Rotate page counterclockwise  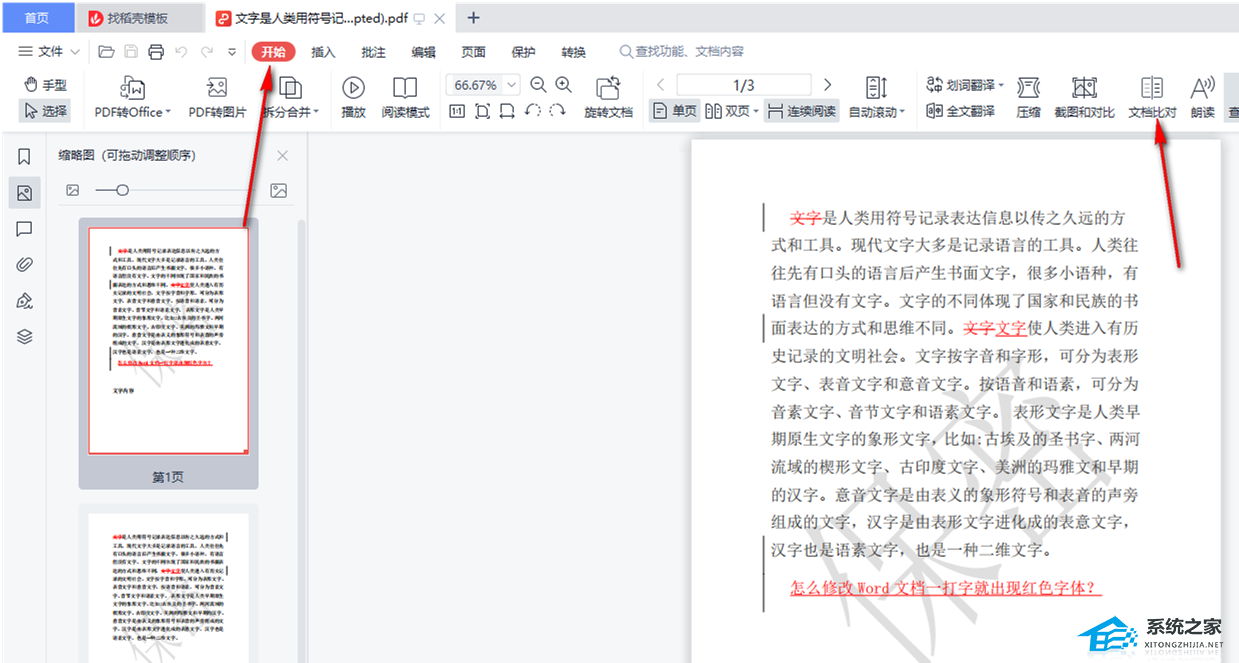[533, 111]
